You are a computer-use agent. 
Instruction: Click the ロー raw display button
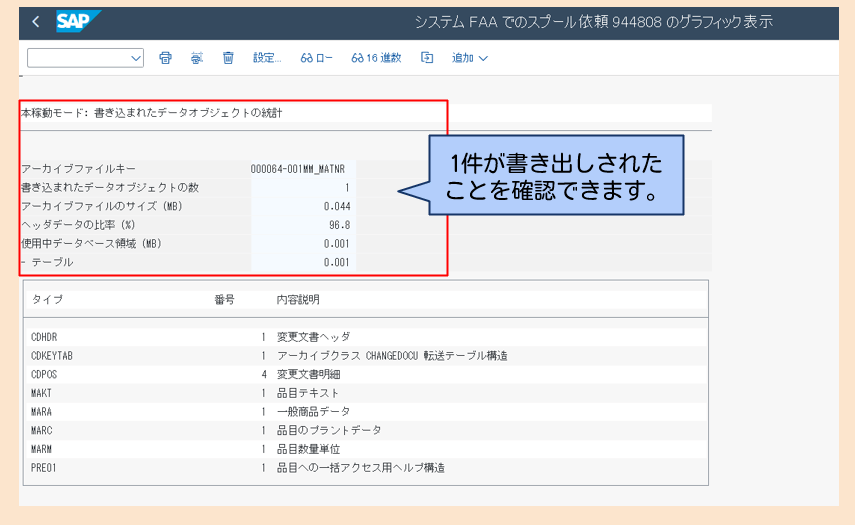pos(316,58)
